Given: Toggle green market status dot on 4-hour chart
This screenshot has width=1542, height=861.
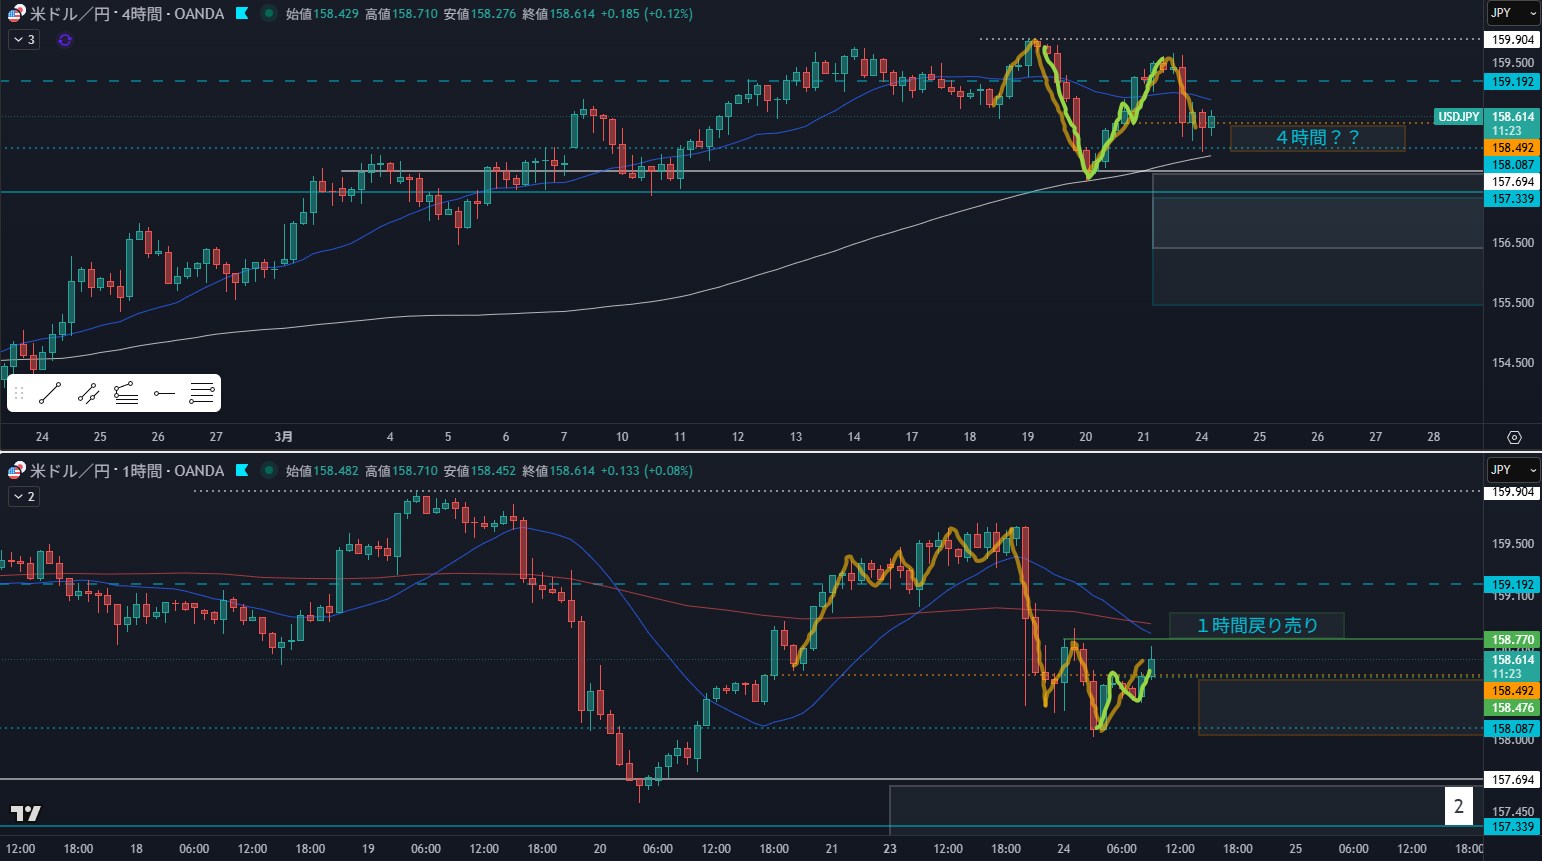Looking at the screenshot, I should (x=268, y=14).
